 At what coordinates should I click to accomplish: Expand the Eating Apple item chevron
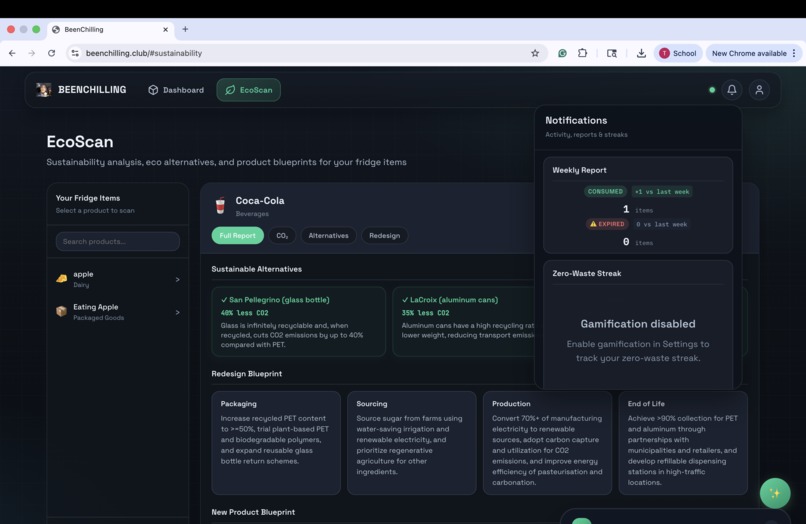[x=177, y=312]
